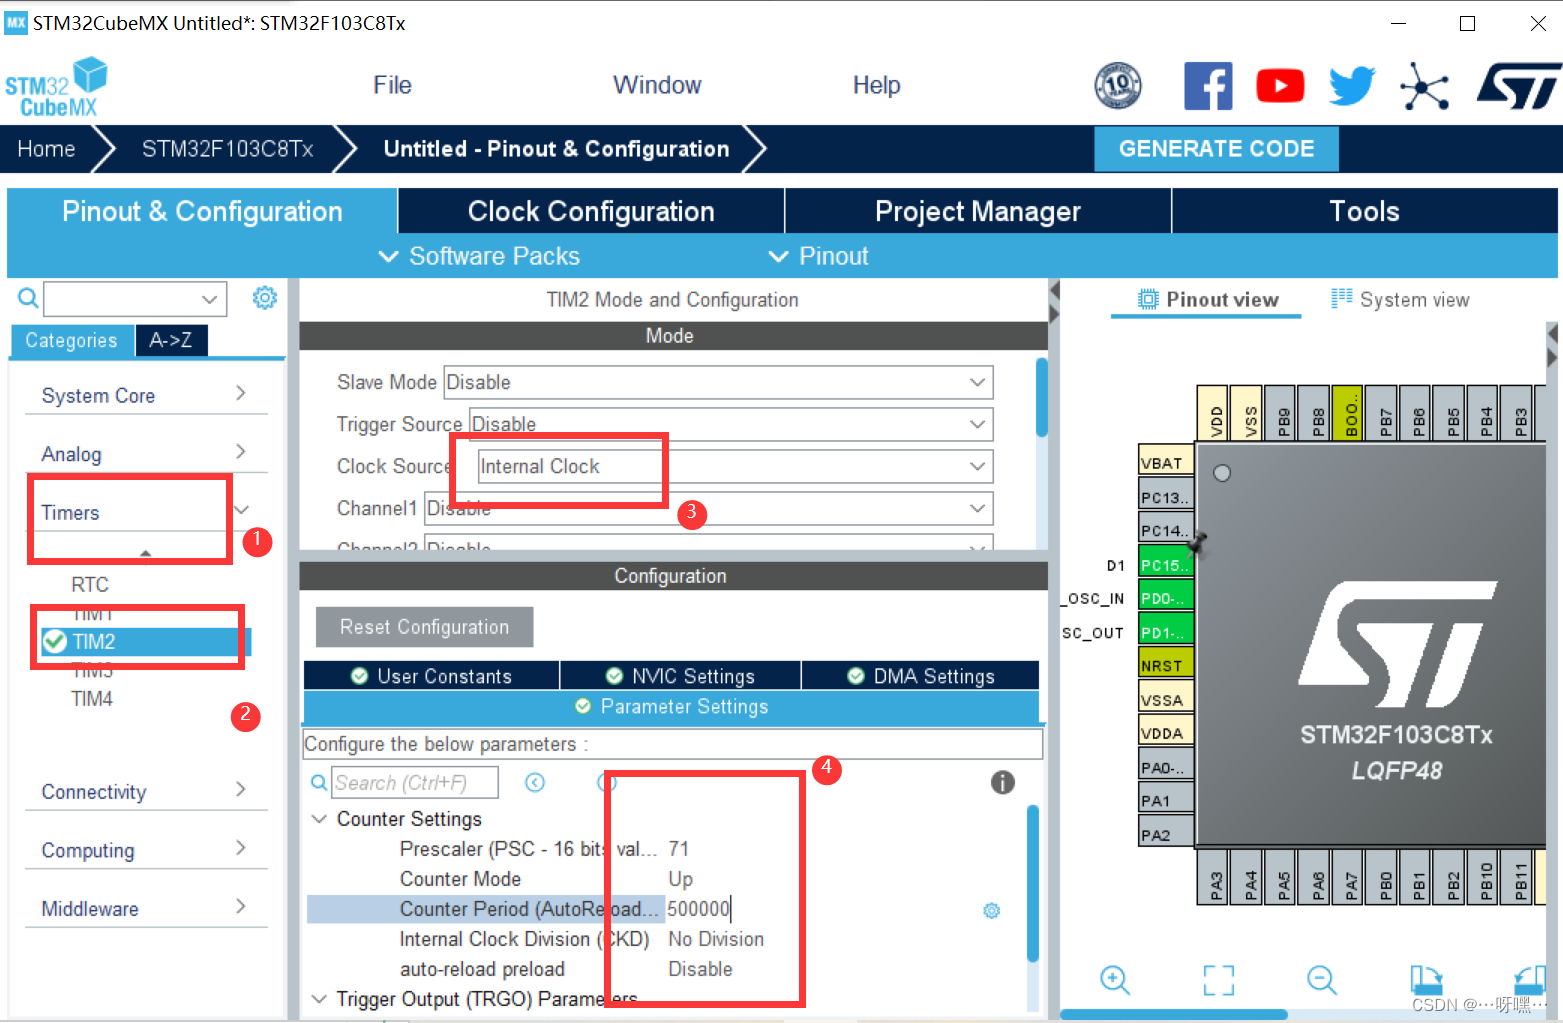This screenshot has width=1563, height=1023.
Task: Open the gear beside Counter Period row
Action: point(991,910)
